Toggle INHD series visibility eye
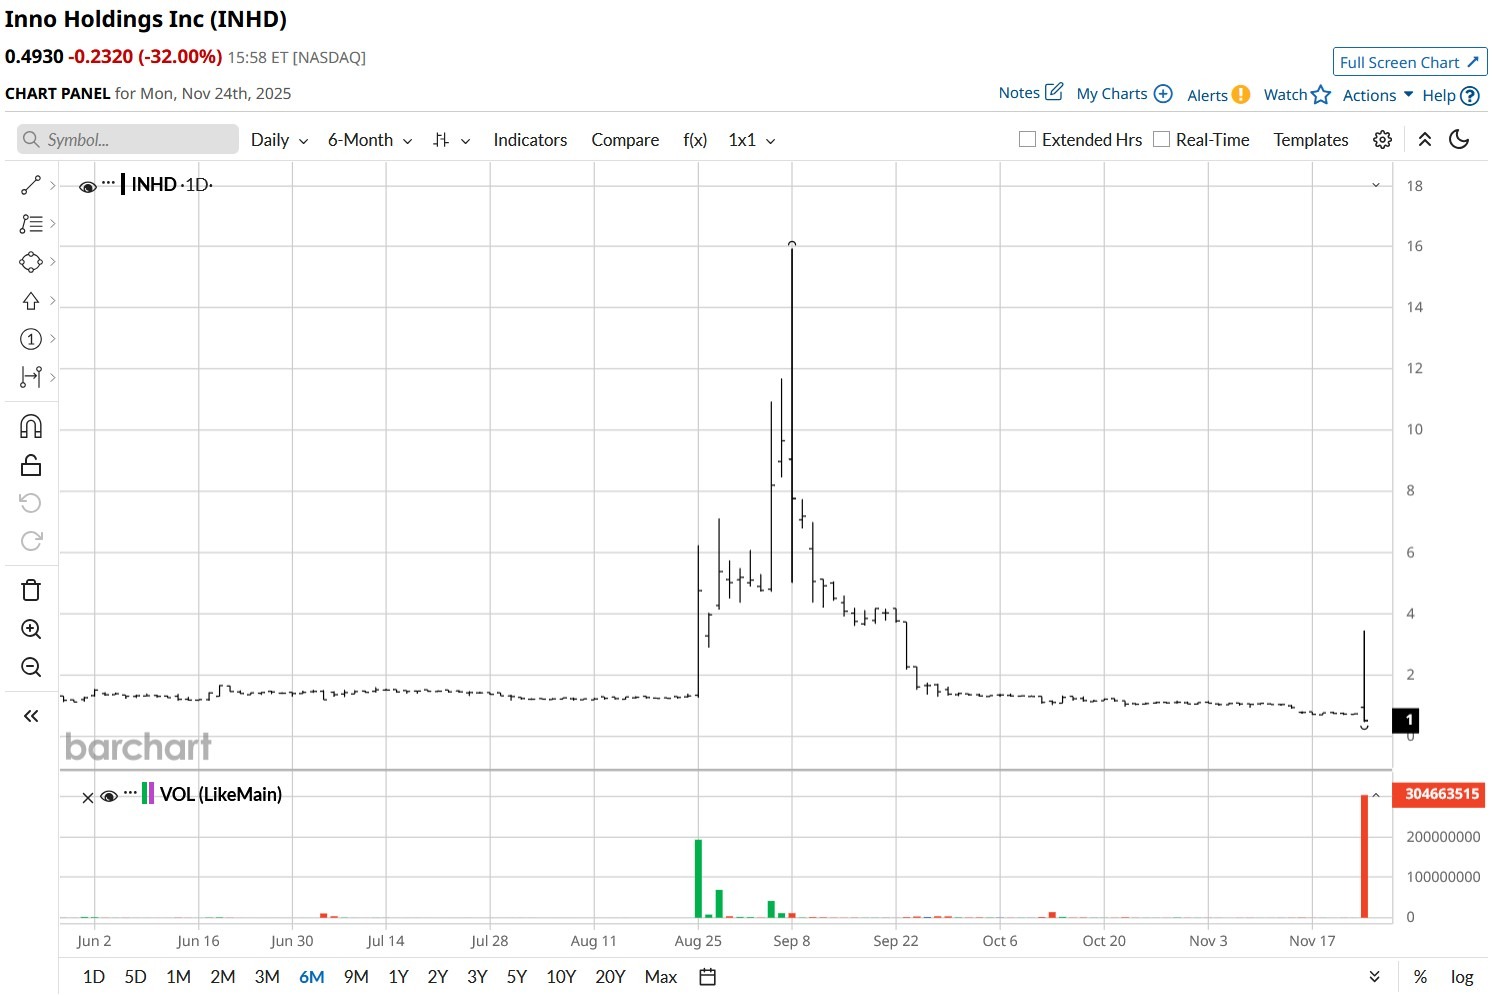This screenshot has width=1492, height=996. tap(88, 187)
